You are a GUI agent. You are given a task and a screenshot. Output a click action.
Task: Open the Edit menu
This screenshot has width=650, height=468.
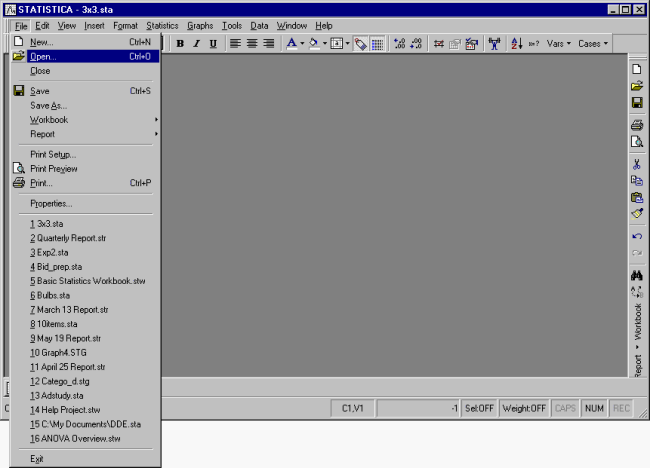[42, 26]
